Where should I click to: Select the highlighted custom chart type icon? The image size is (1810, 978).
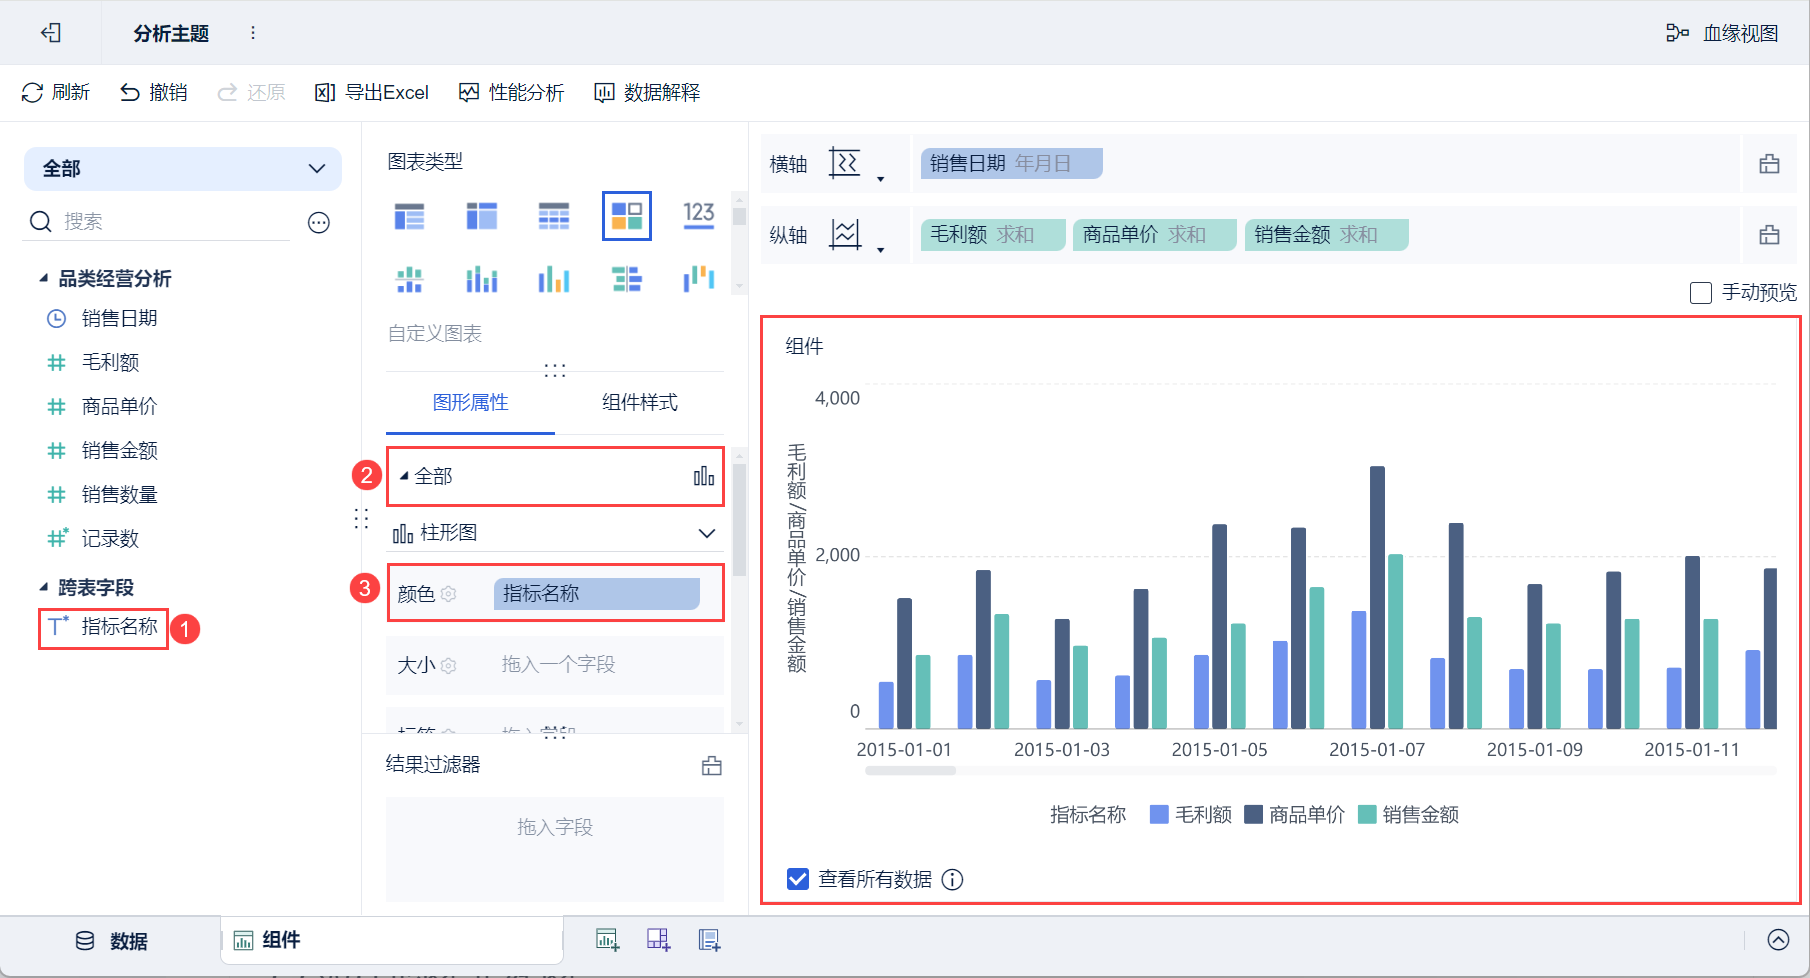[627, 216]
